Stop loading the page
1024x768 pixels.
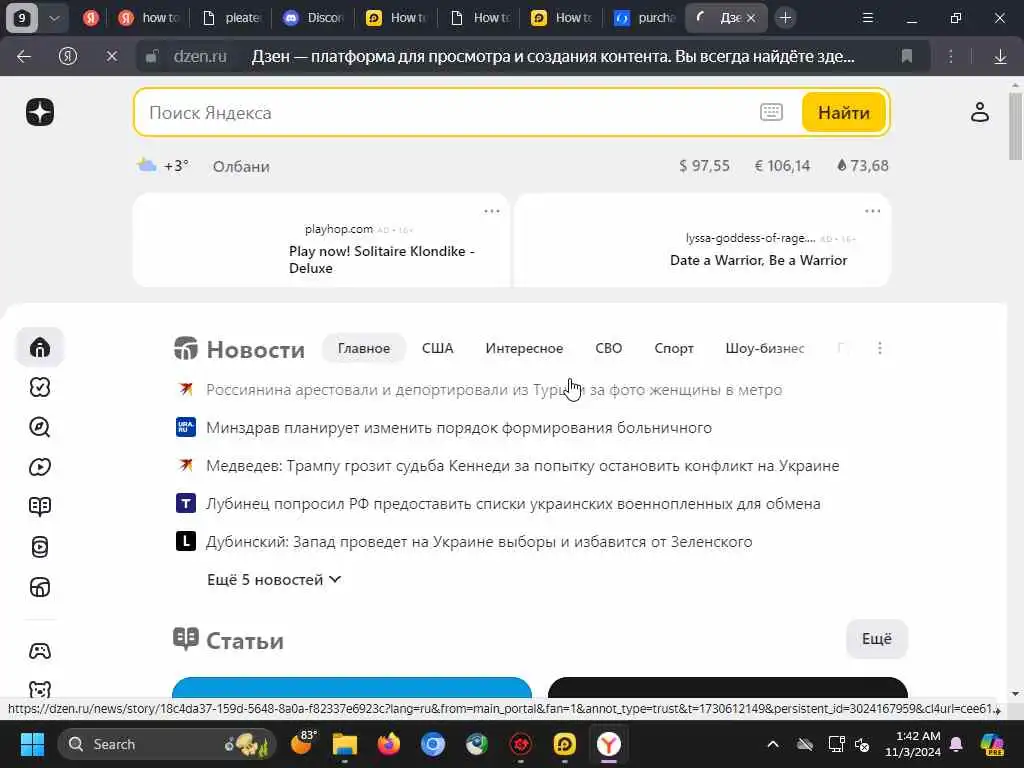tap(112, 57)
